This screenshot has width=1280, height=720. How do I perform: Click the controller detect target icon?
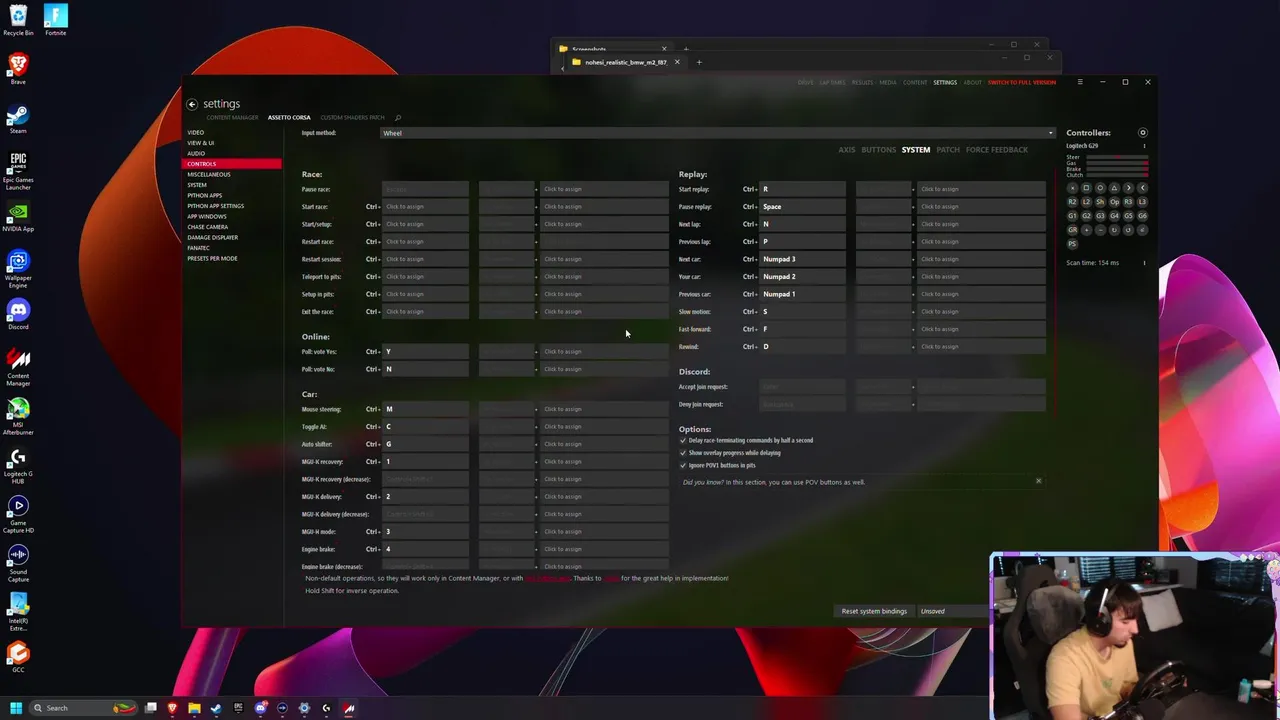1143,133
